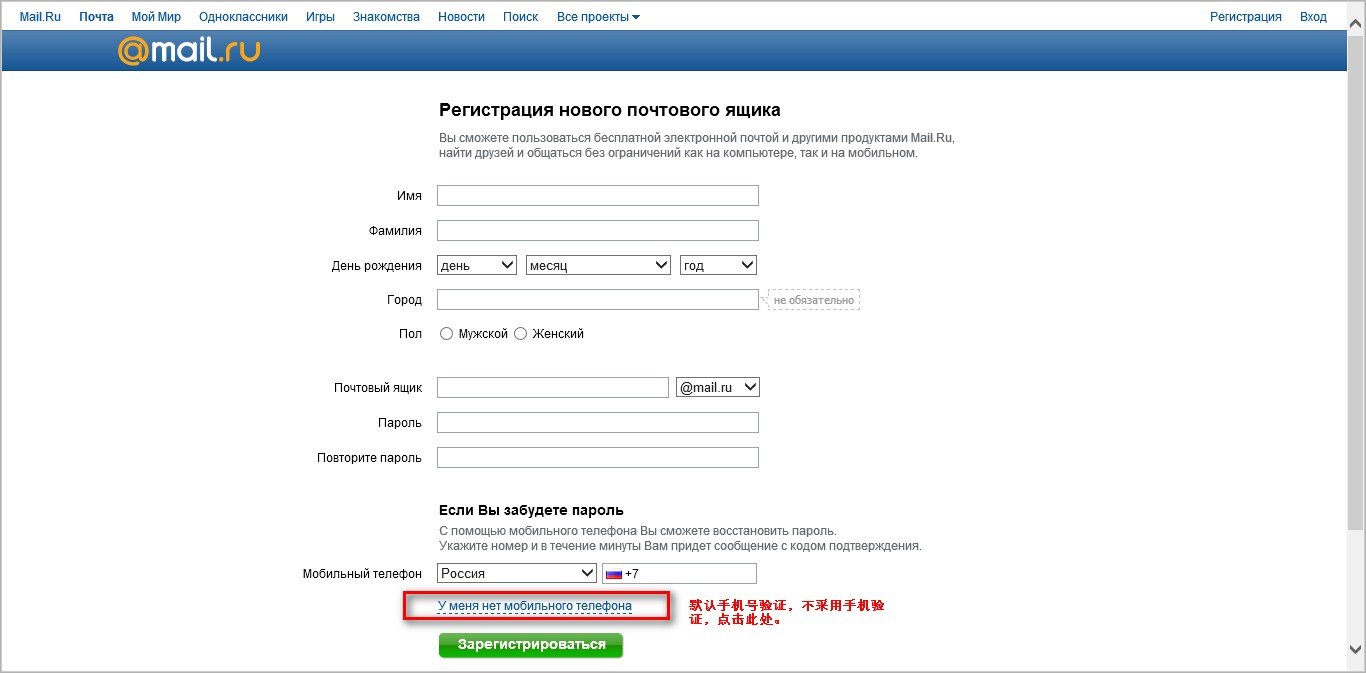Focus the Имя input field
Screen dimensions: 1366x673
point(597,196)
